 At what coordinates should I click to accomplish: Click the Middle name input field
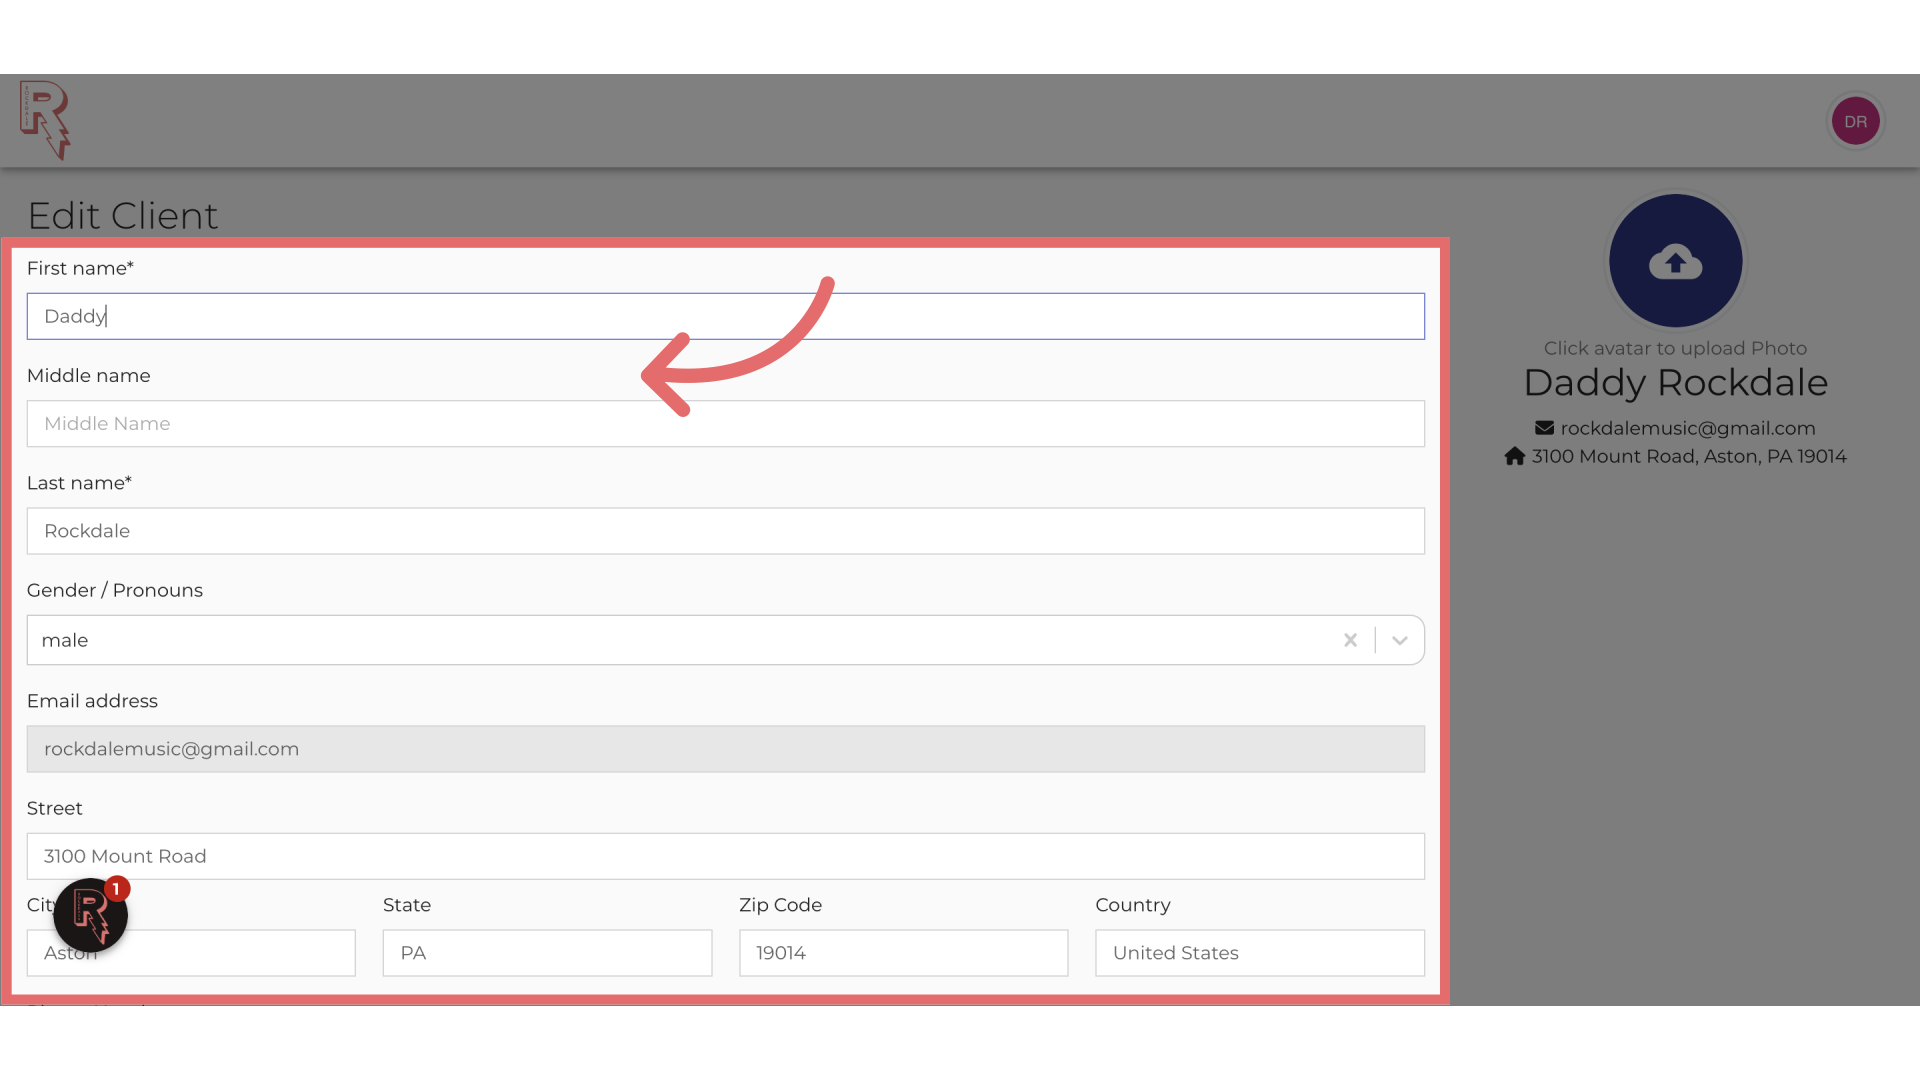[x=725, y=423]
